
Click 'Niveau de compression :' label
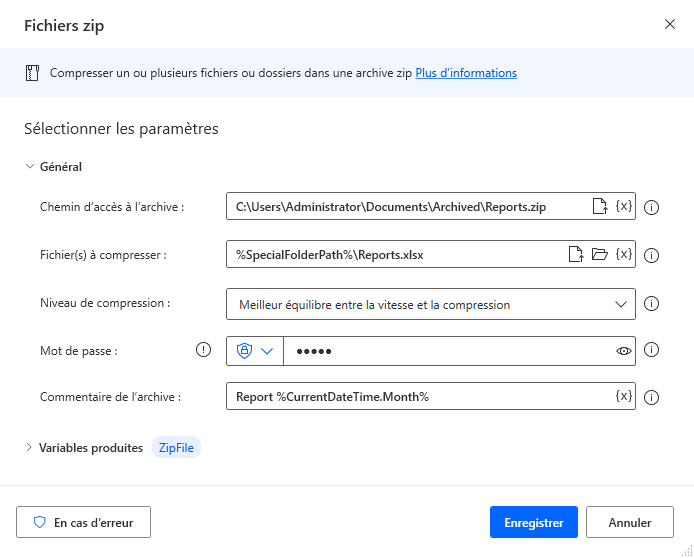(x=105, y=303)
